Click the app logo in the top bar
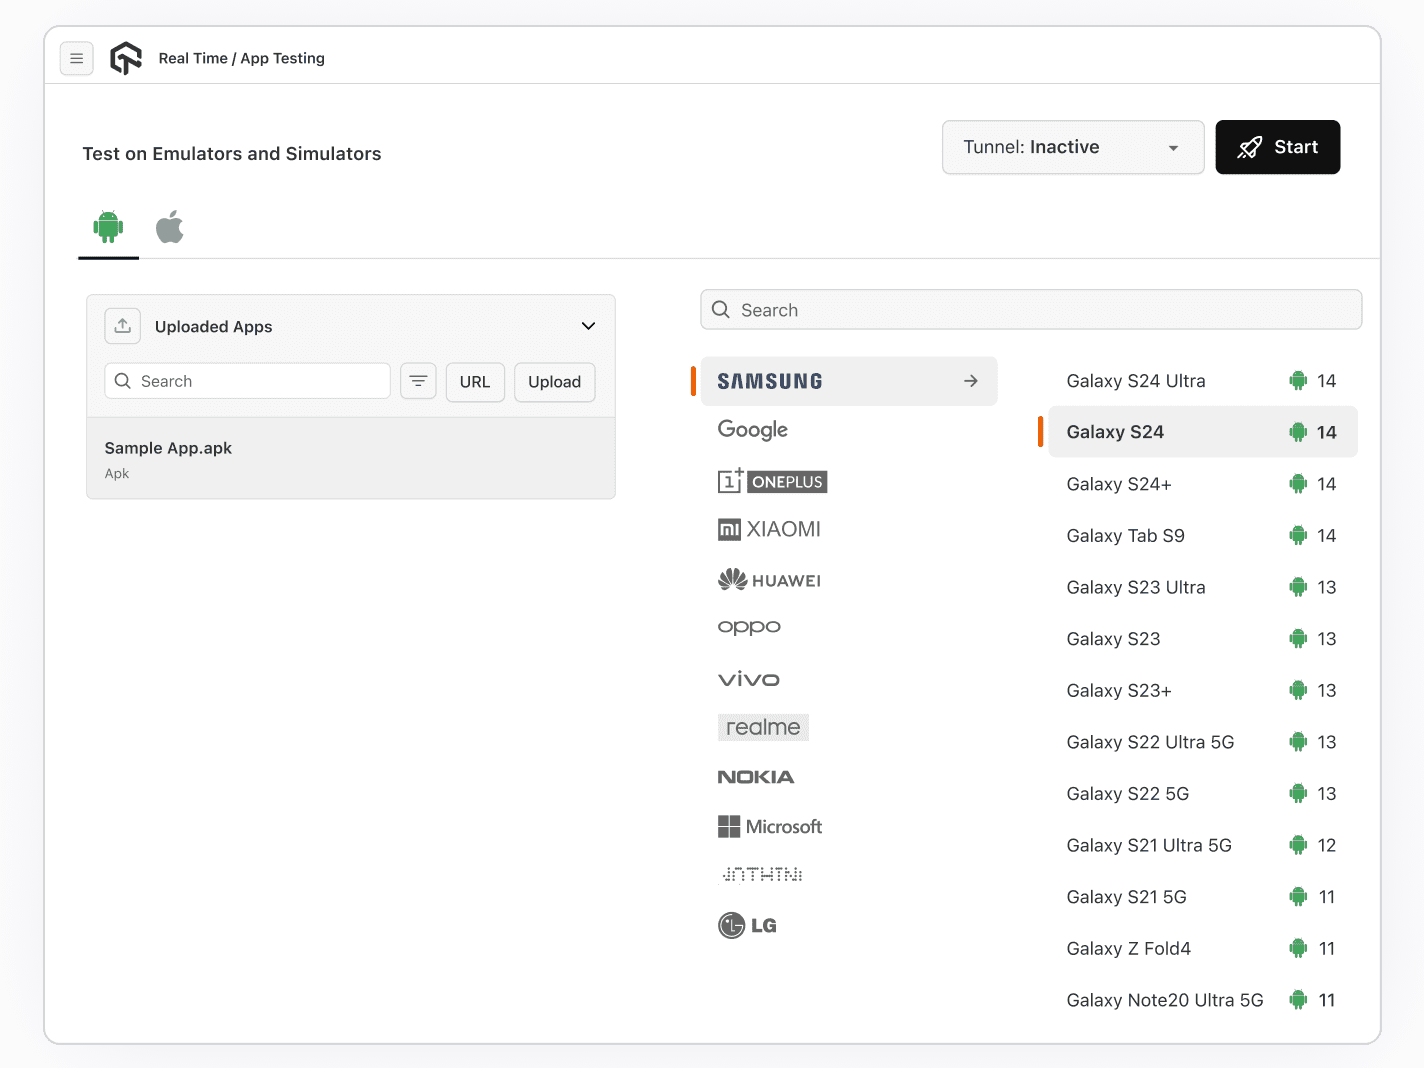Image resolution: width=1424 pixels, height=1068 pixels. pos(125,57)
